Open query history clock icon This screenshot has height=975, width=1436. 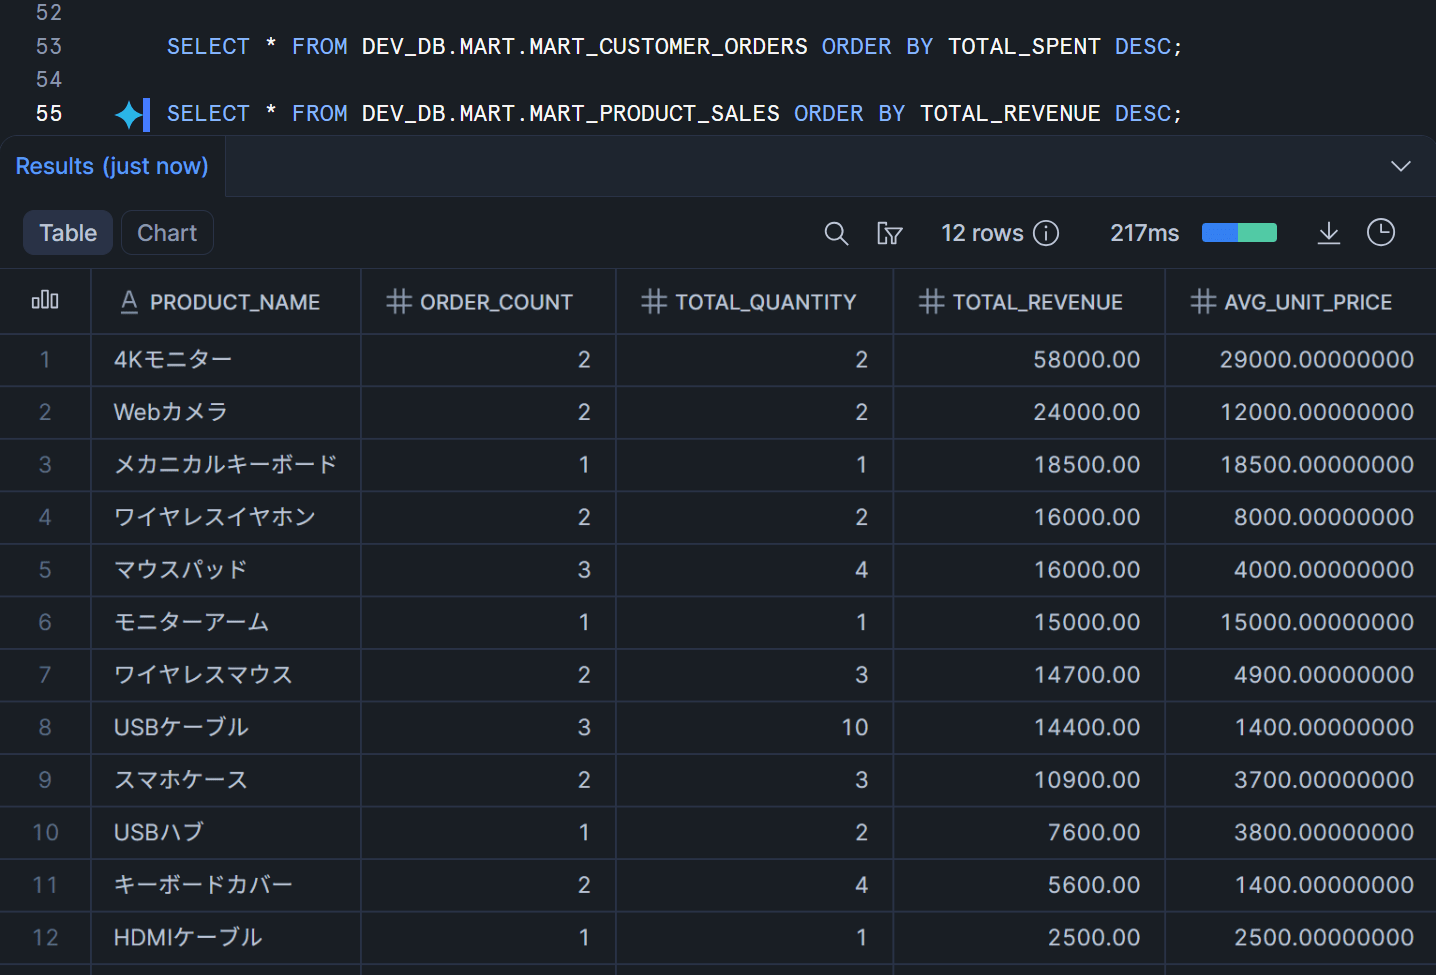(1380, 233)
